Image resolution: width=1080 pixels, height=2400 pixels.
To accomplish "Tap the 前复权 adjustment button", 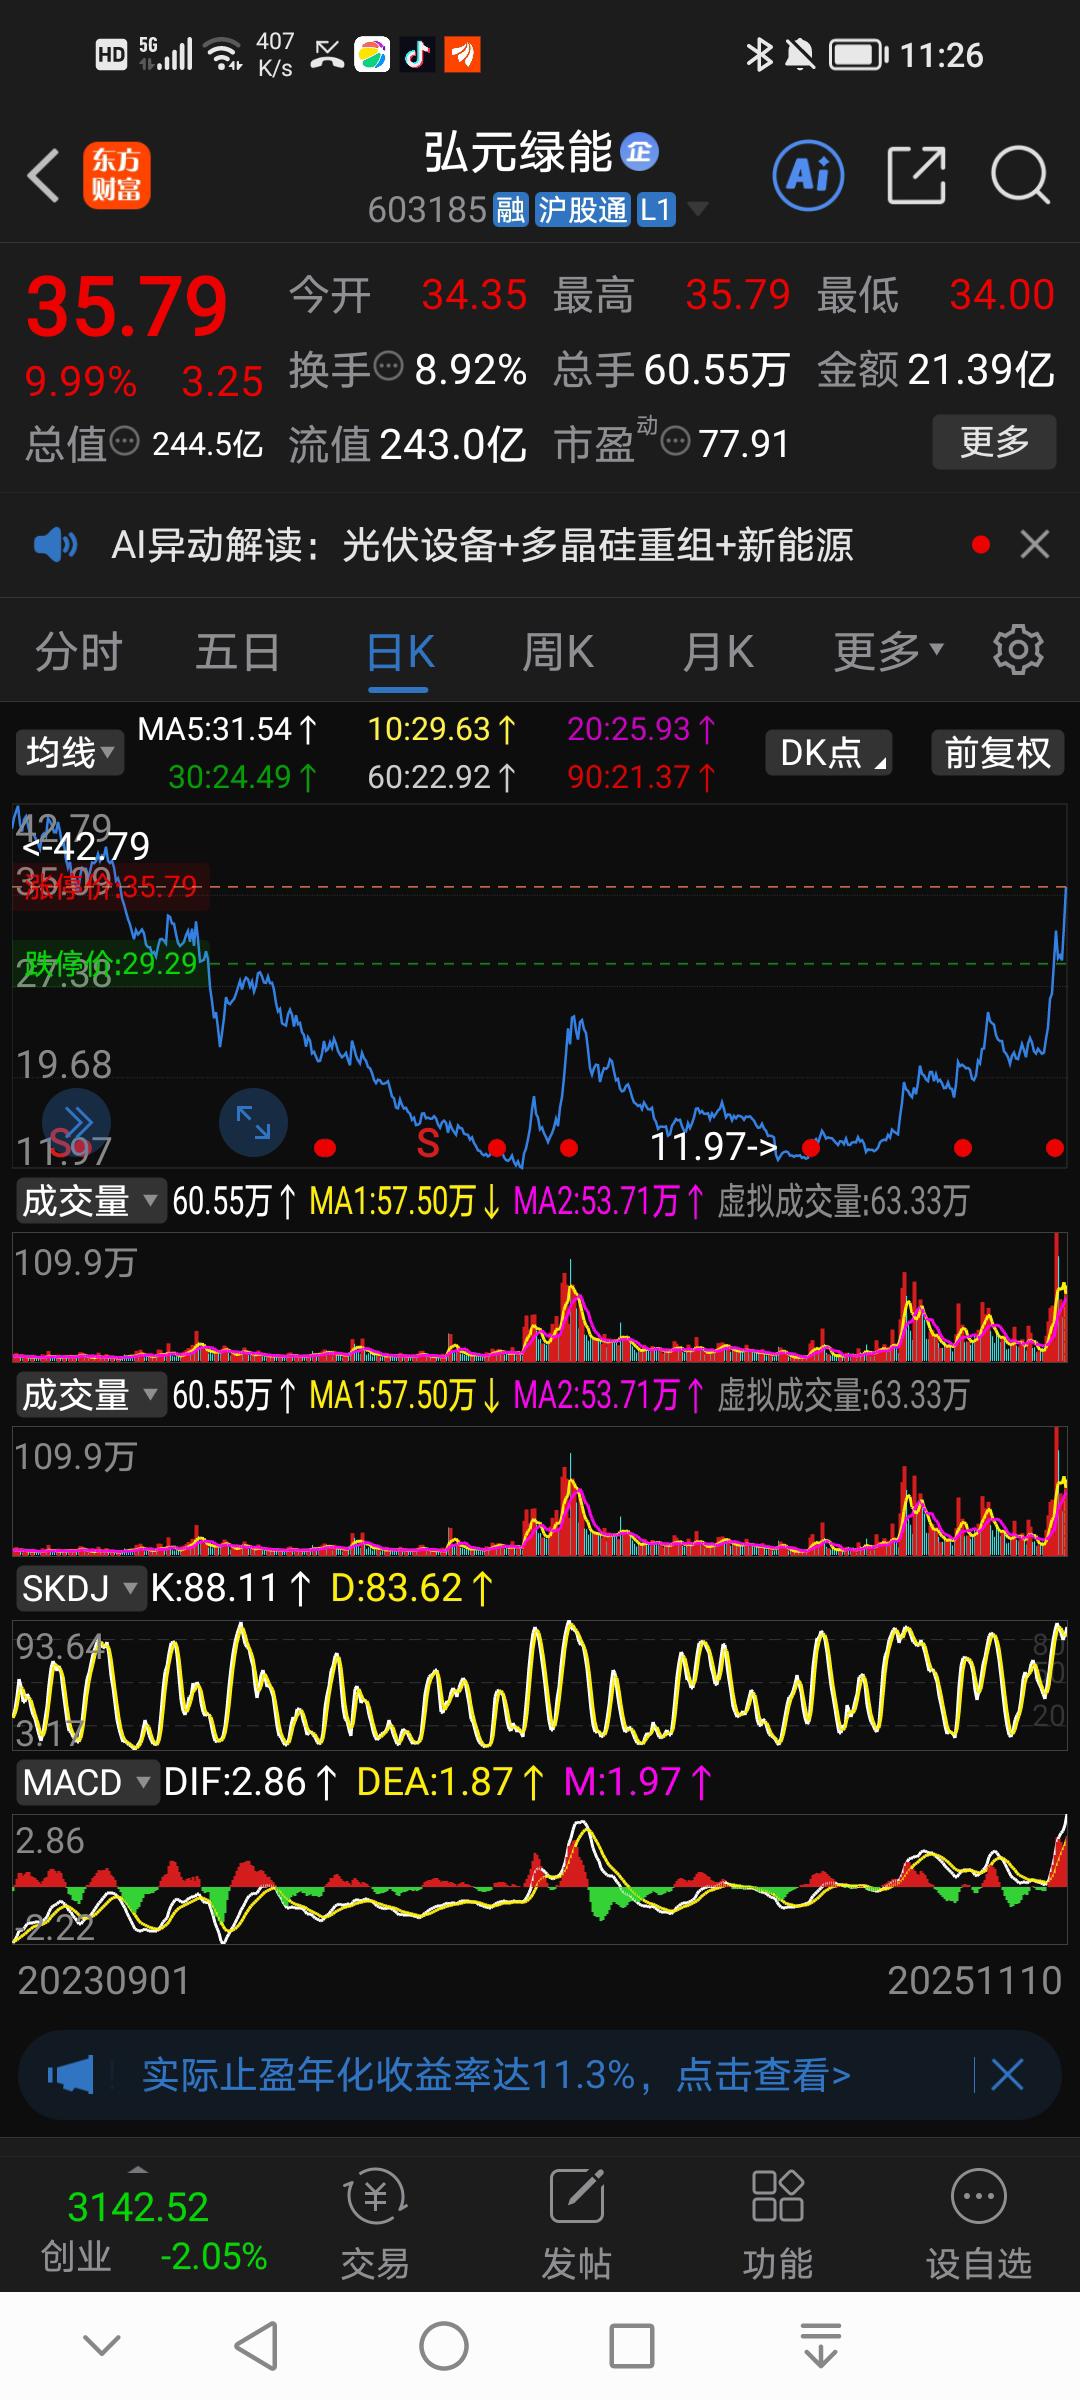I will pos(997,752).
